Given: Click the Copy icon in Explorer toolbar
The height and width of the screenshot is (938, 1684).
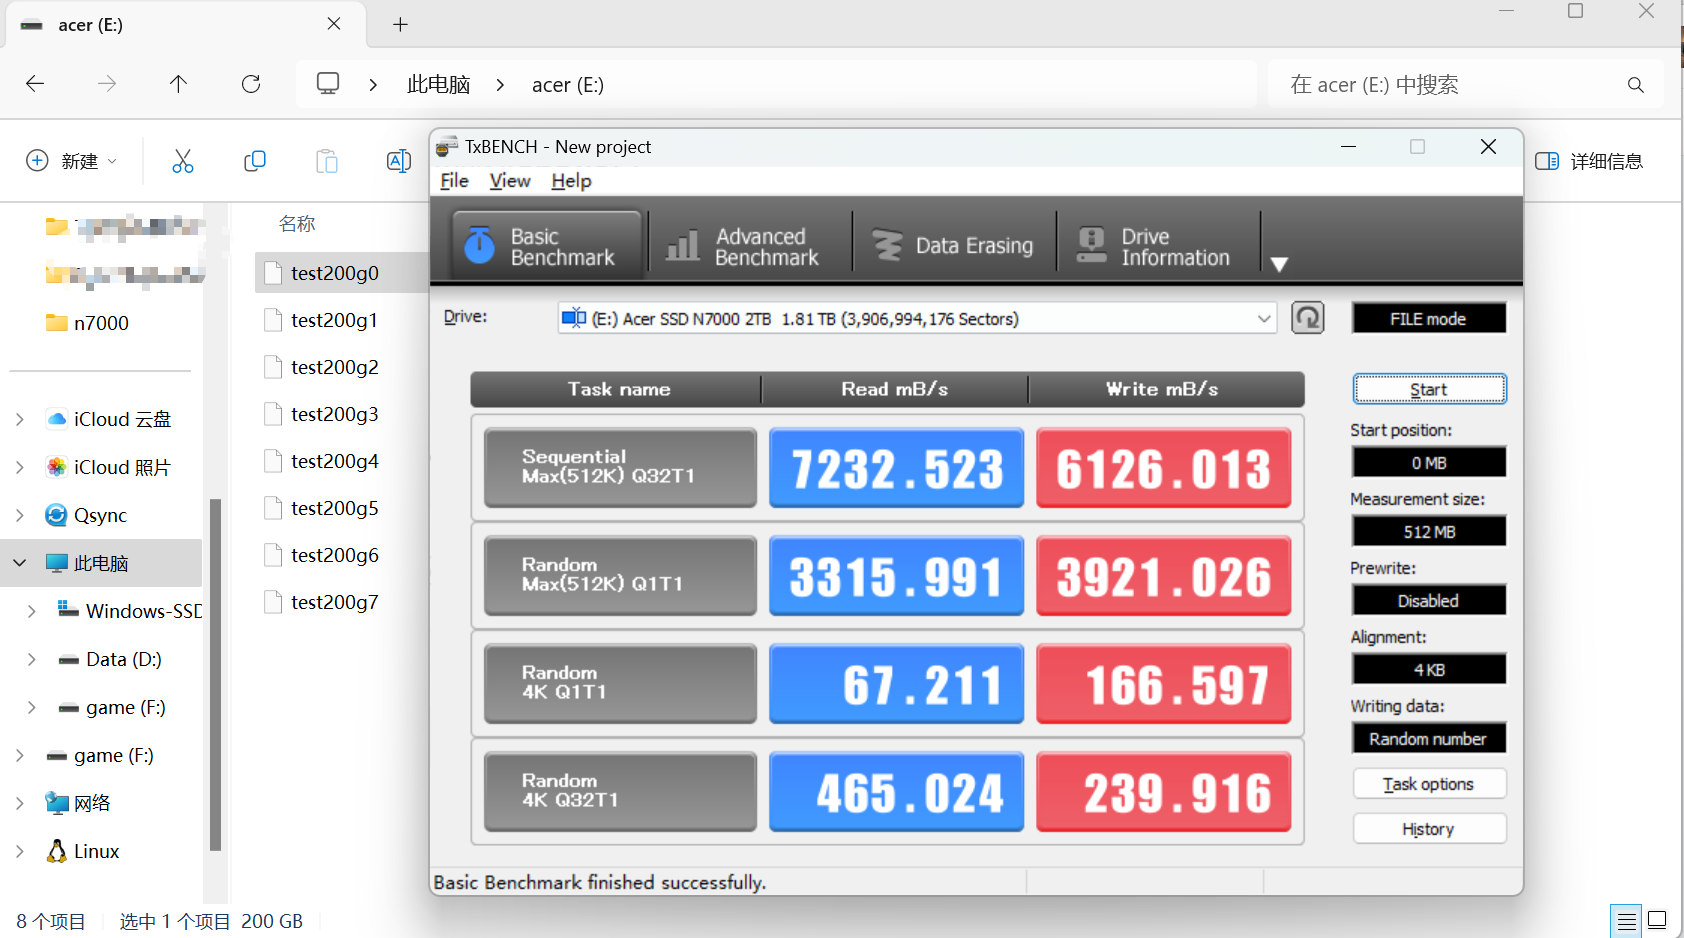Looking at the screenshot, I should (x=255, y=161).
